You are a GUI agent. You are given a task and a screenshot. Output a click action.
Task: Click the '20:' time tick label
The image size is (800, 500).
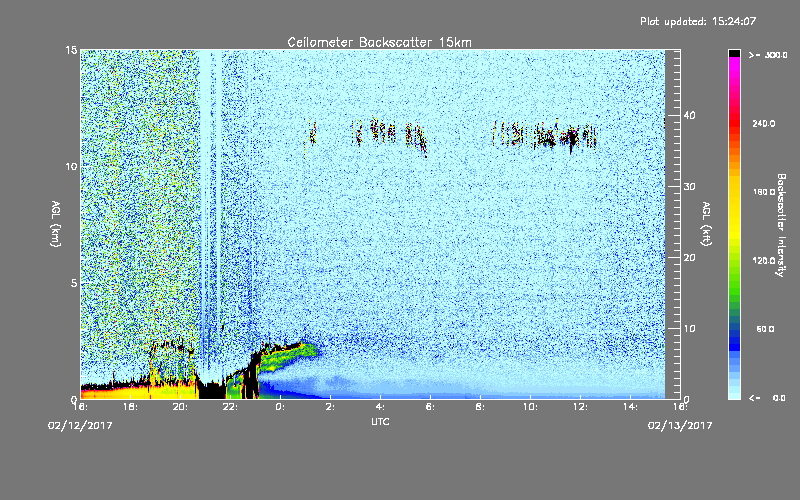(x=180, y=407)
